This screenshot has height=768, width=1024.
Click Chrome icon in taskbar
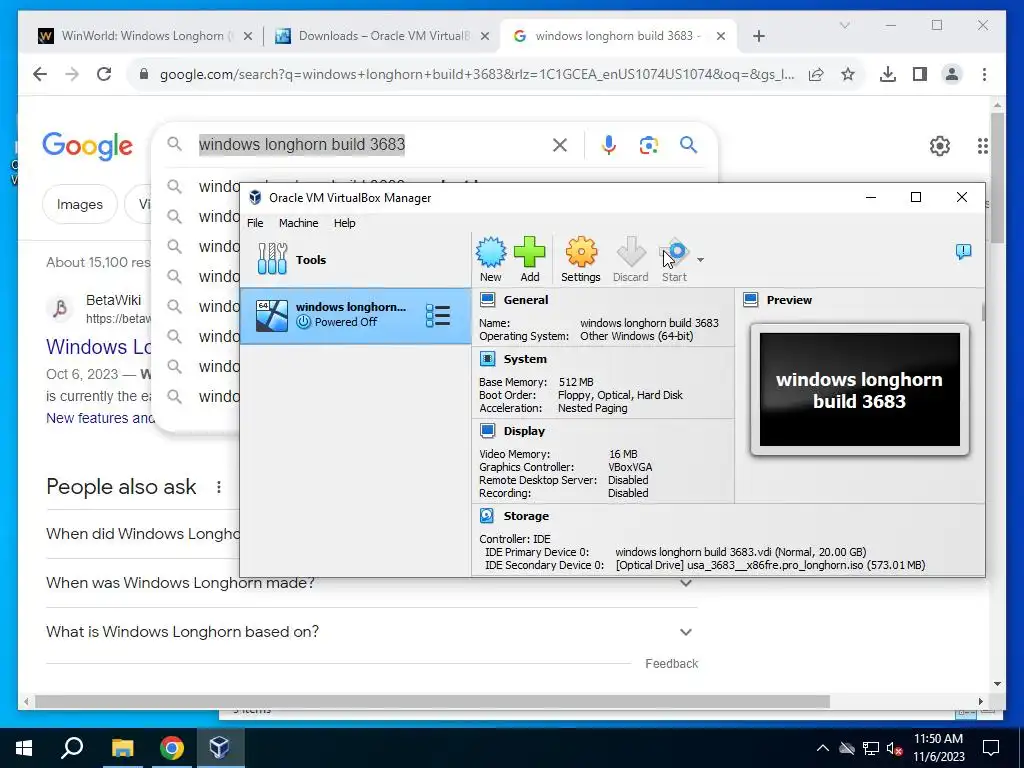point(172,748)
